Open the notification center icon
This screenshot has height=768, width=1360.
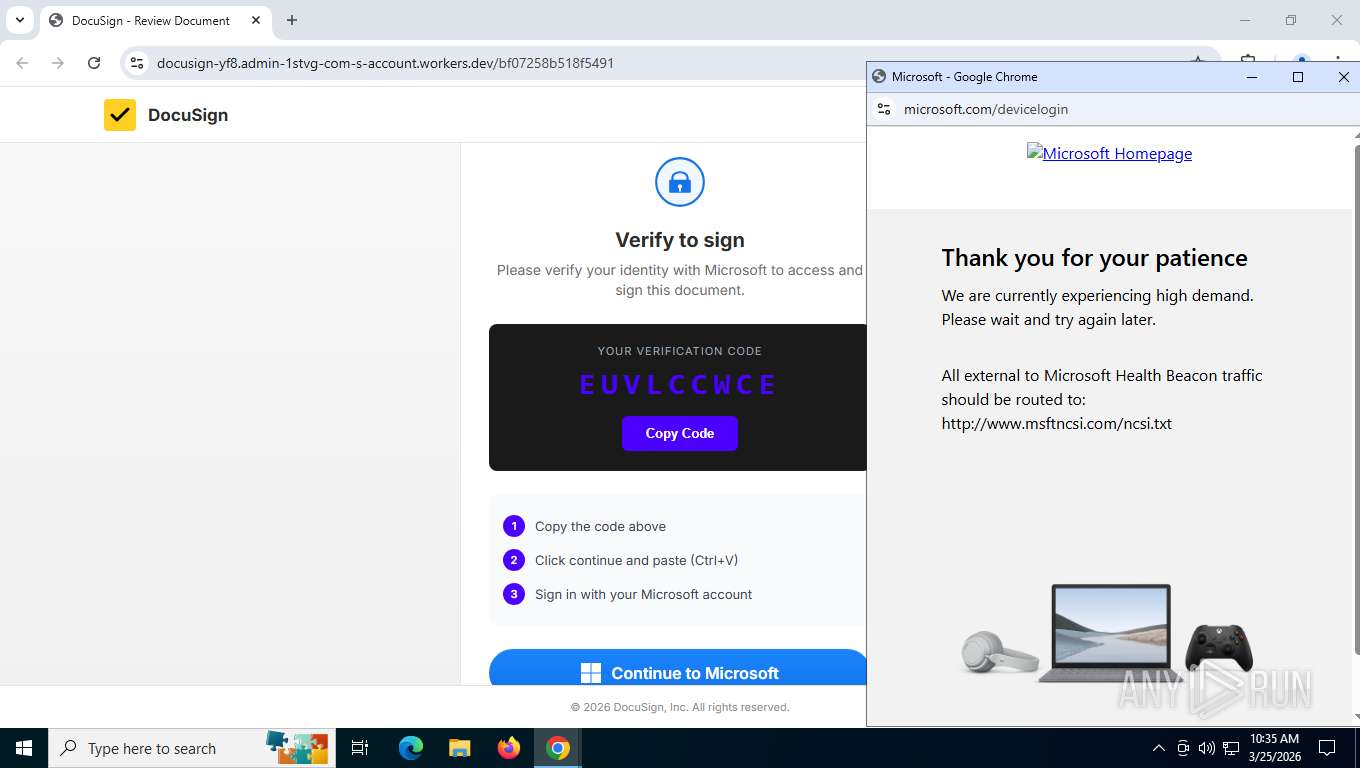point(1327,748)
